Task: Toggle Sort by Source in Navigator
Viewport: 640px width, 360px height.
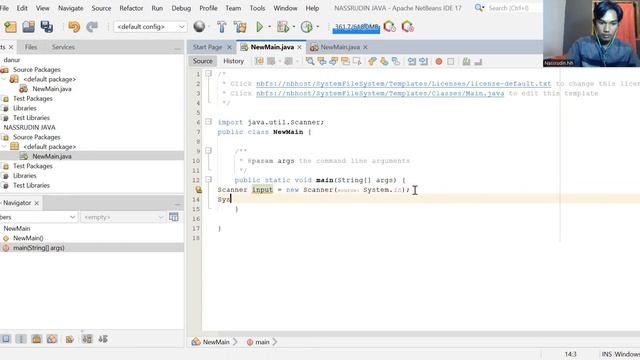Action: [x=103, y=339]
